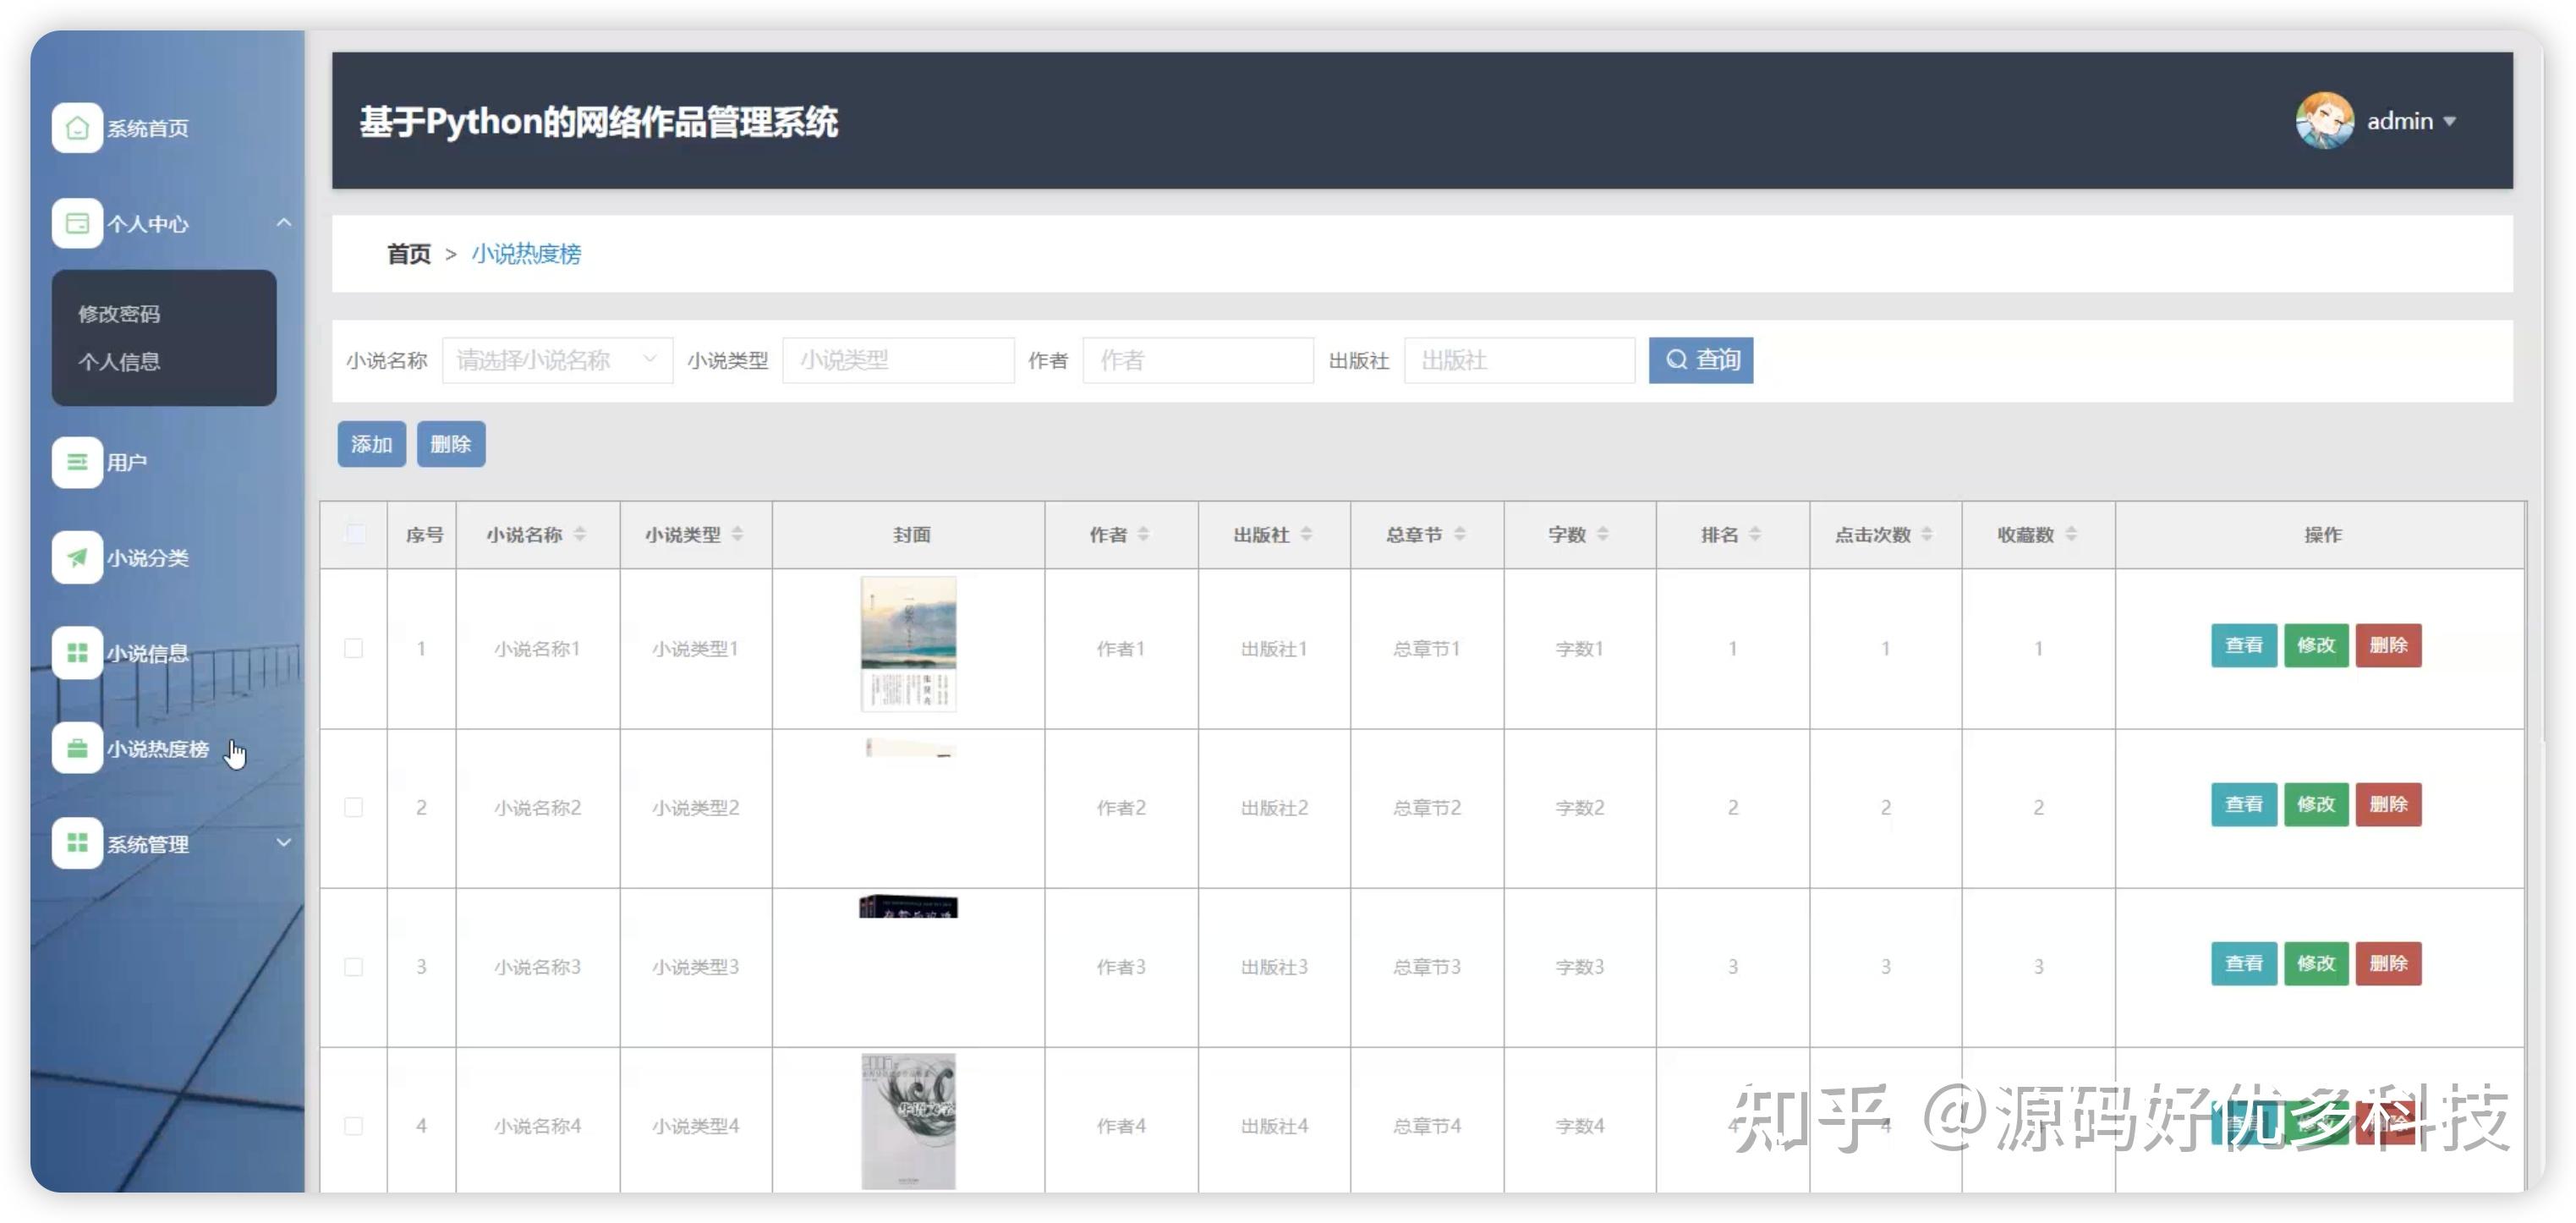Open 用户 management via its sidebar icon
Image resolution: width=2576 pixels, height=1223 pixels.
77,462
